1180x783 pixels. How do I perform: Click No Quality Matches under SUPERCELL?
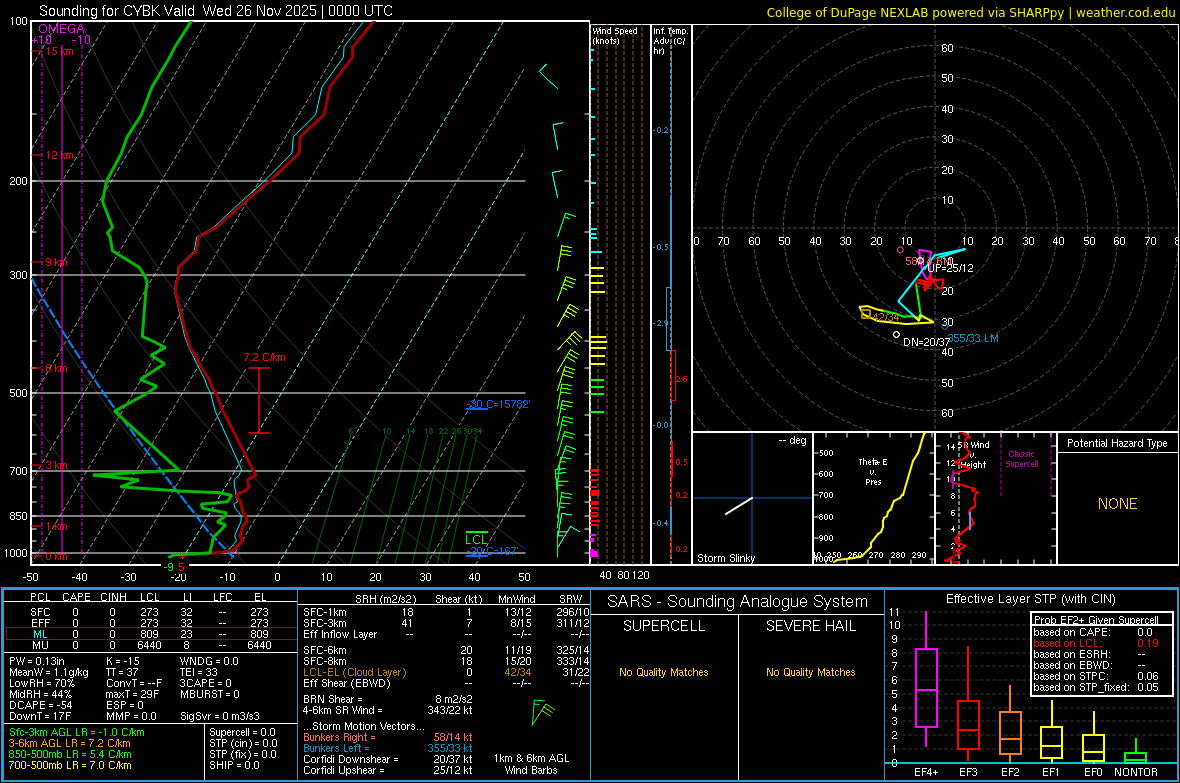[664, 672]
